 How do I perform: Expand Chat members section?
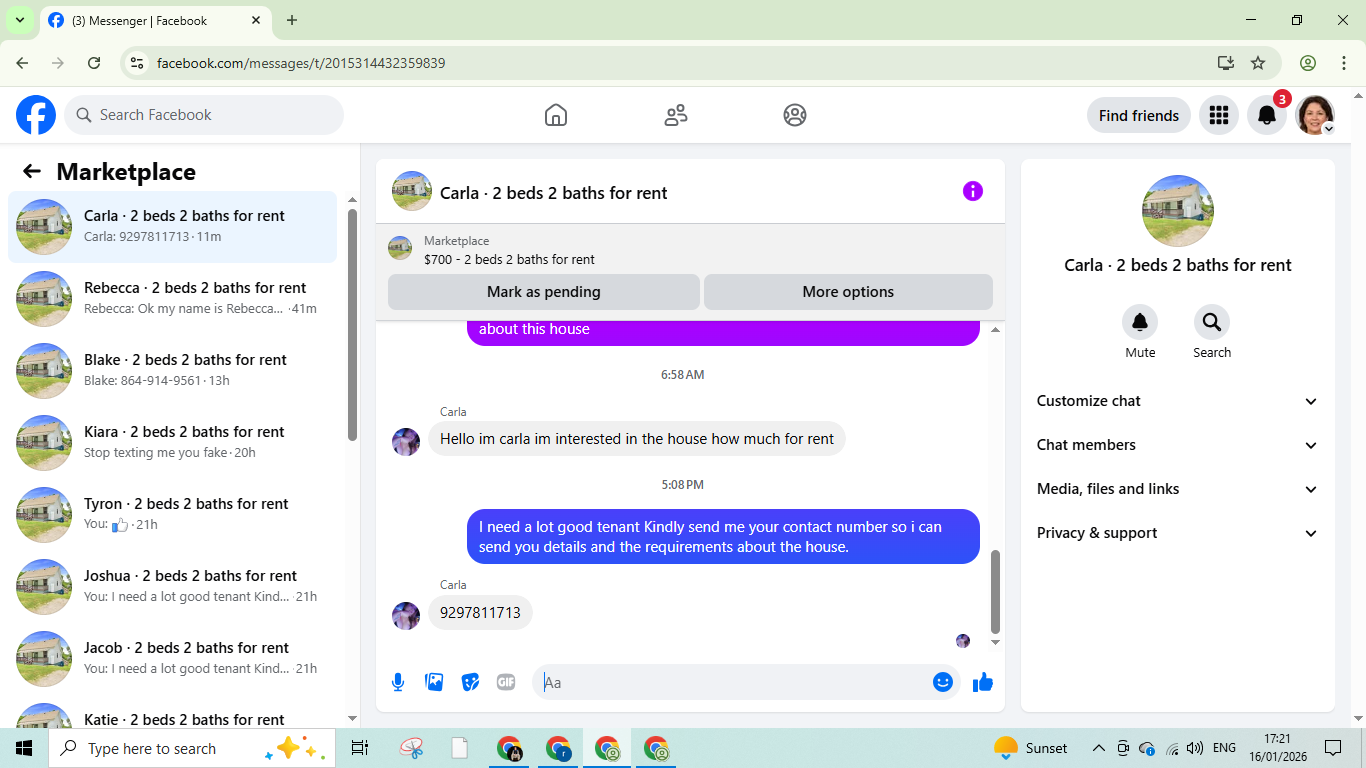[1178, 445]
